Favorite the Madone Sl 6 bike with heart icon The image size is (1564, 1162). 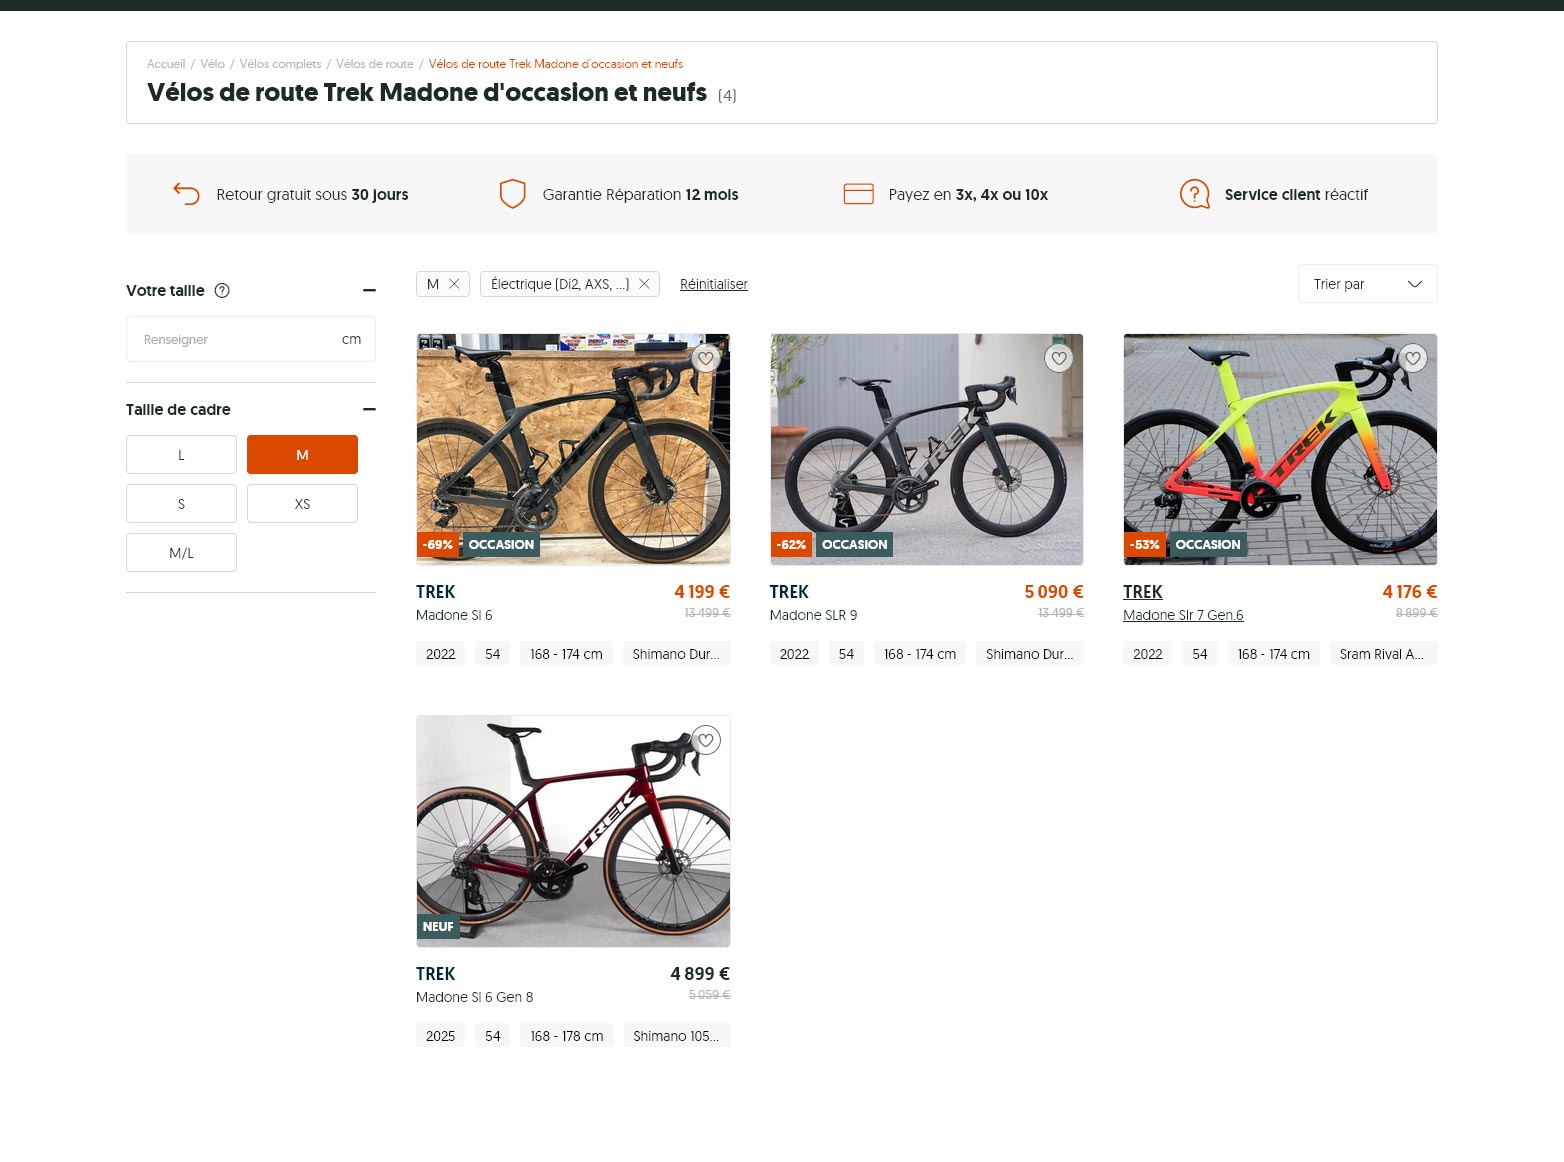click(x=706, y=358)
